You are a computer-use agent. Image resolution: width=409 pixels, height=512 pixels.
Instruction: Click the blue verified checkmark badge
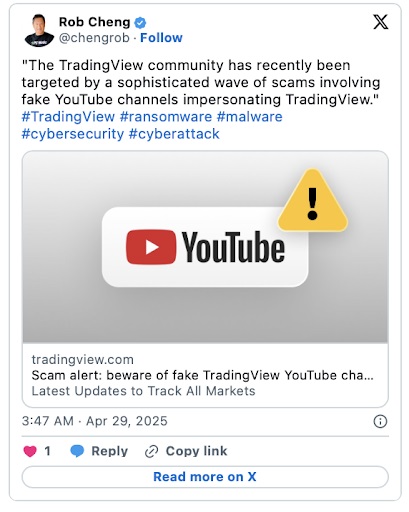click(x=140, y=23)
